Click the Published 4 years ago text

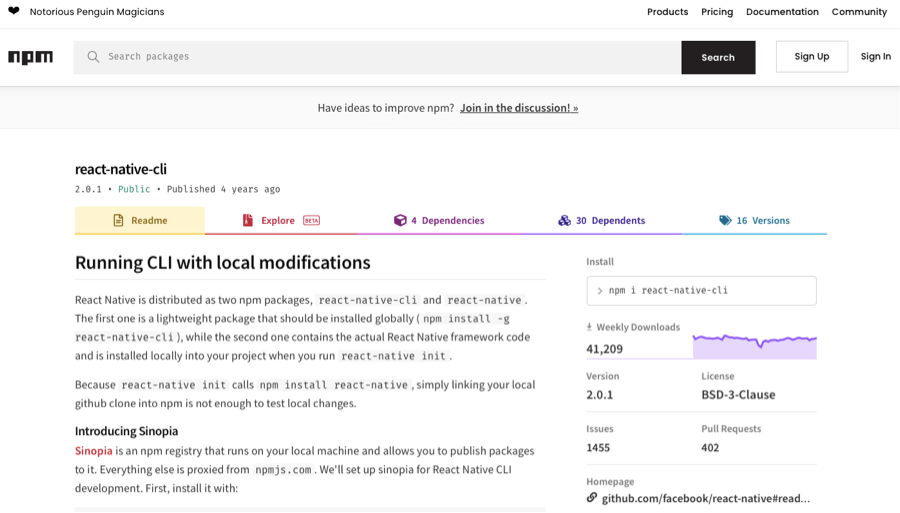(223, 189)
